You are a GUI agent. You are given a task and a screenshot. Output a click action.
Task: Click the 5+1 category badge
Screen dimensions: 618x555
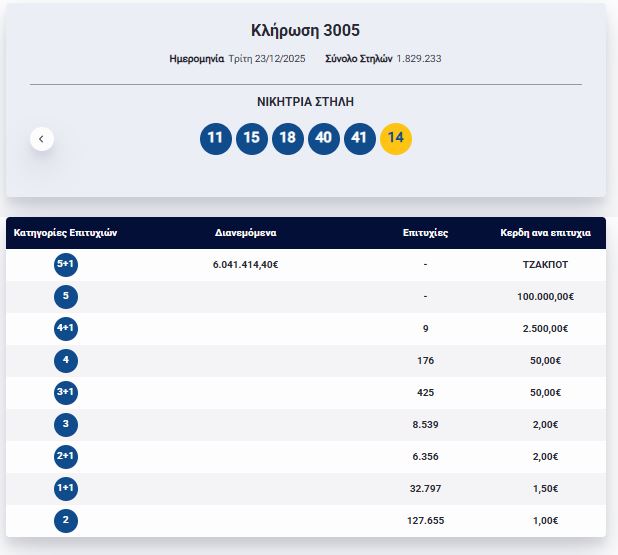tap(66, 265)
